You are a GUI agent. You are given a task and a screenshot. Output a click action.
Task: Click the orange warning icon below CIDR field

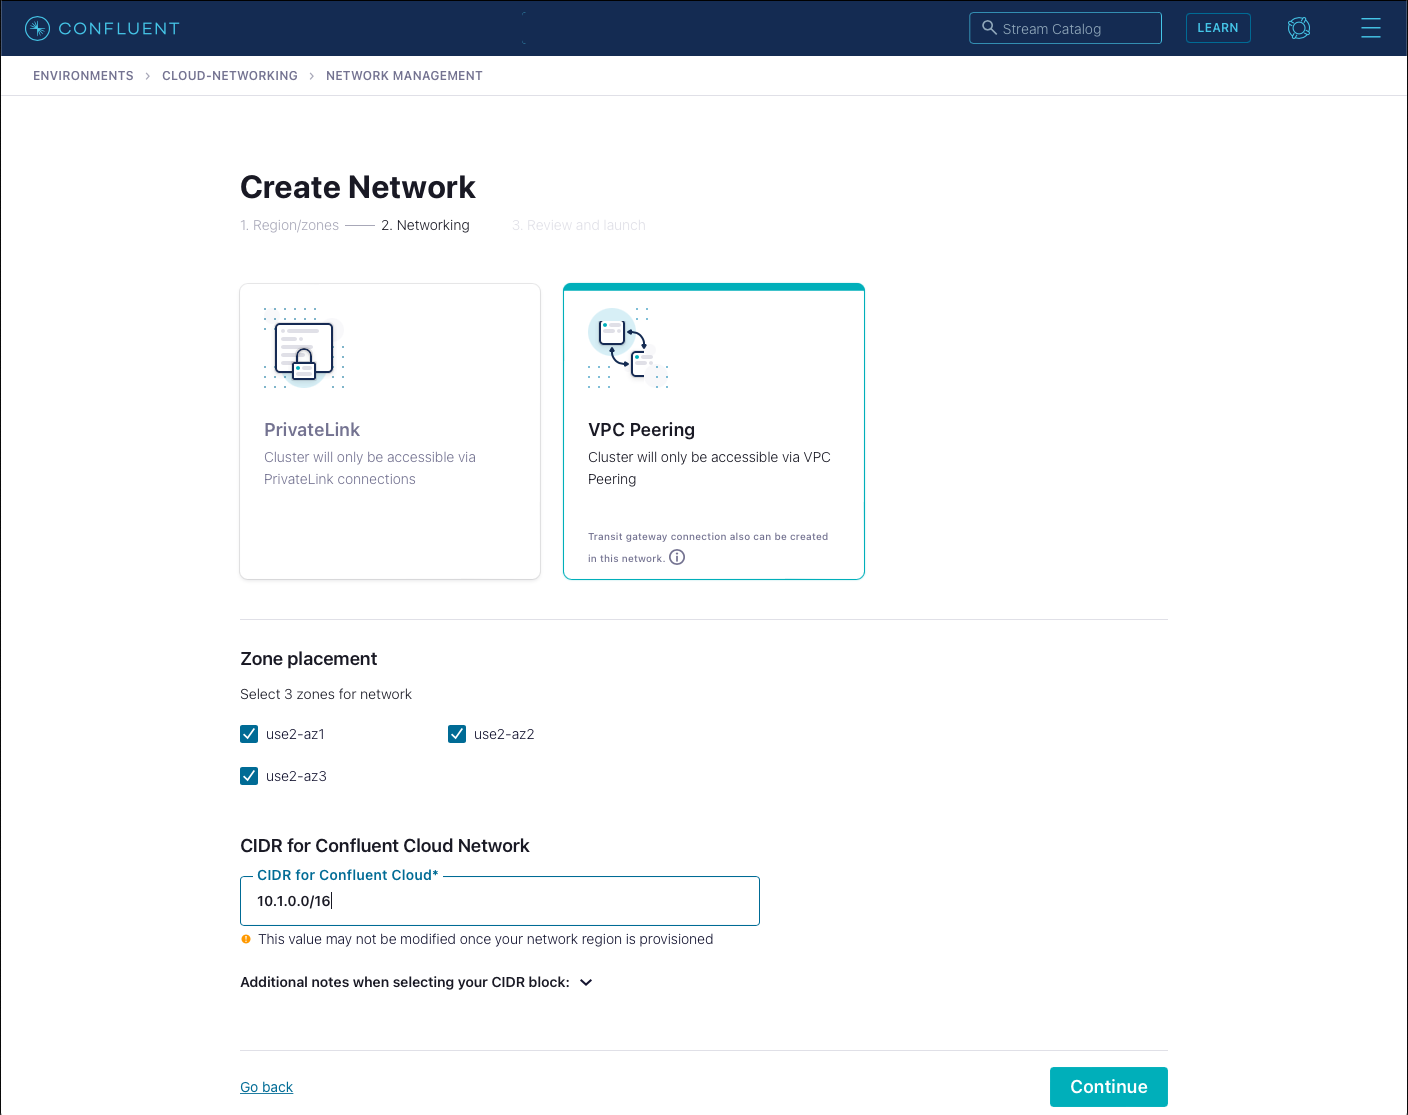(246, 939)
